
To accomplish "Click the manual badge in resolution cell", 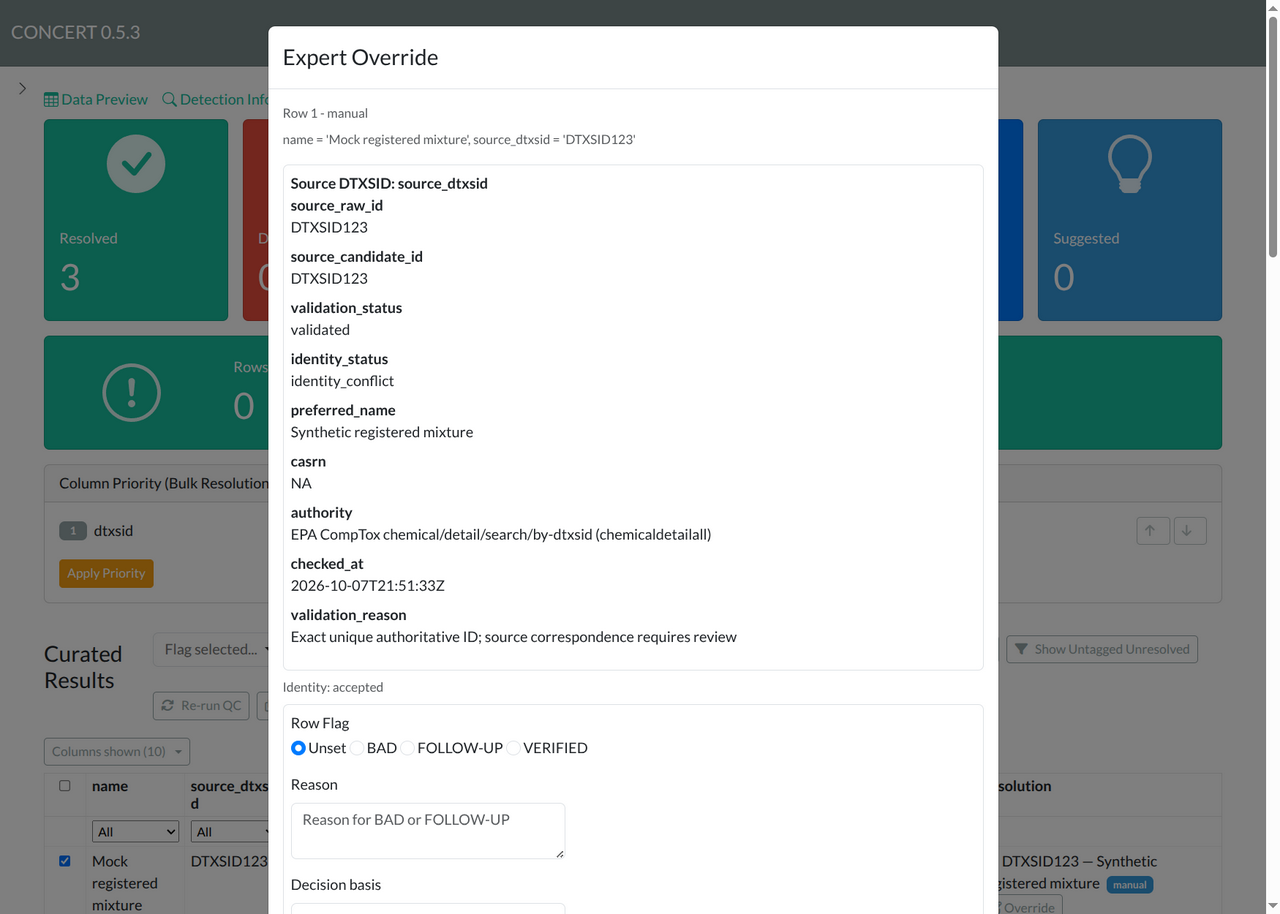I will point(1130,884).
